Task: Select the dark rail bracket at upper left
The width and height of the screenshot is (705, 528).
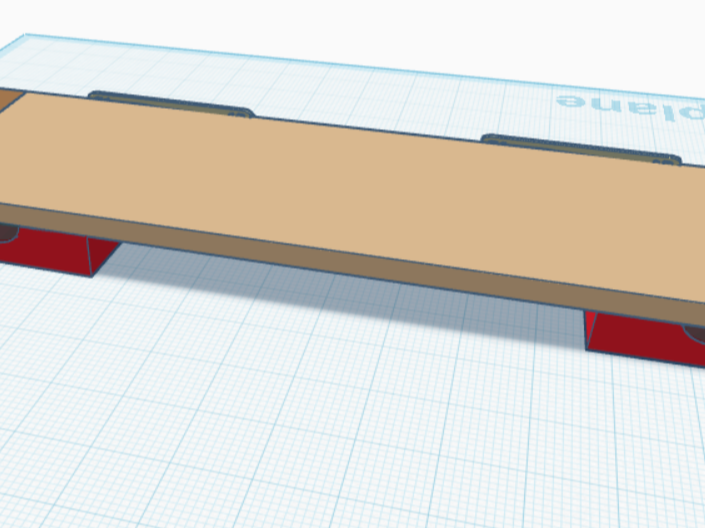Action: click(x=171, y=104)
